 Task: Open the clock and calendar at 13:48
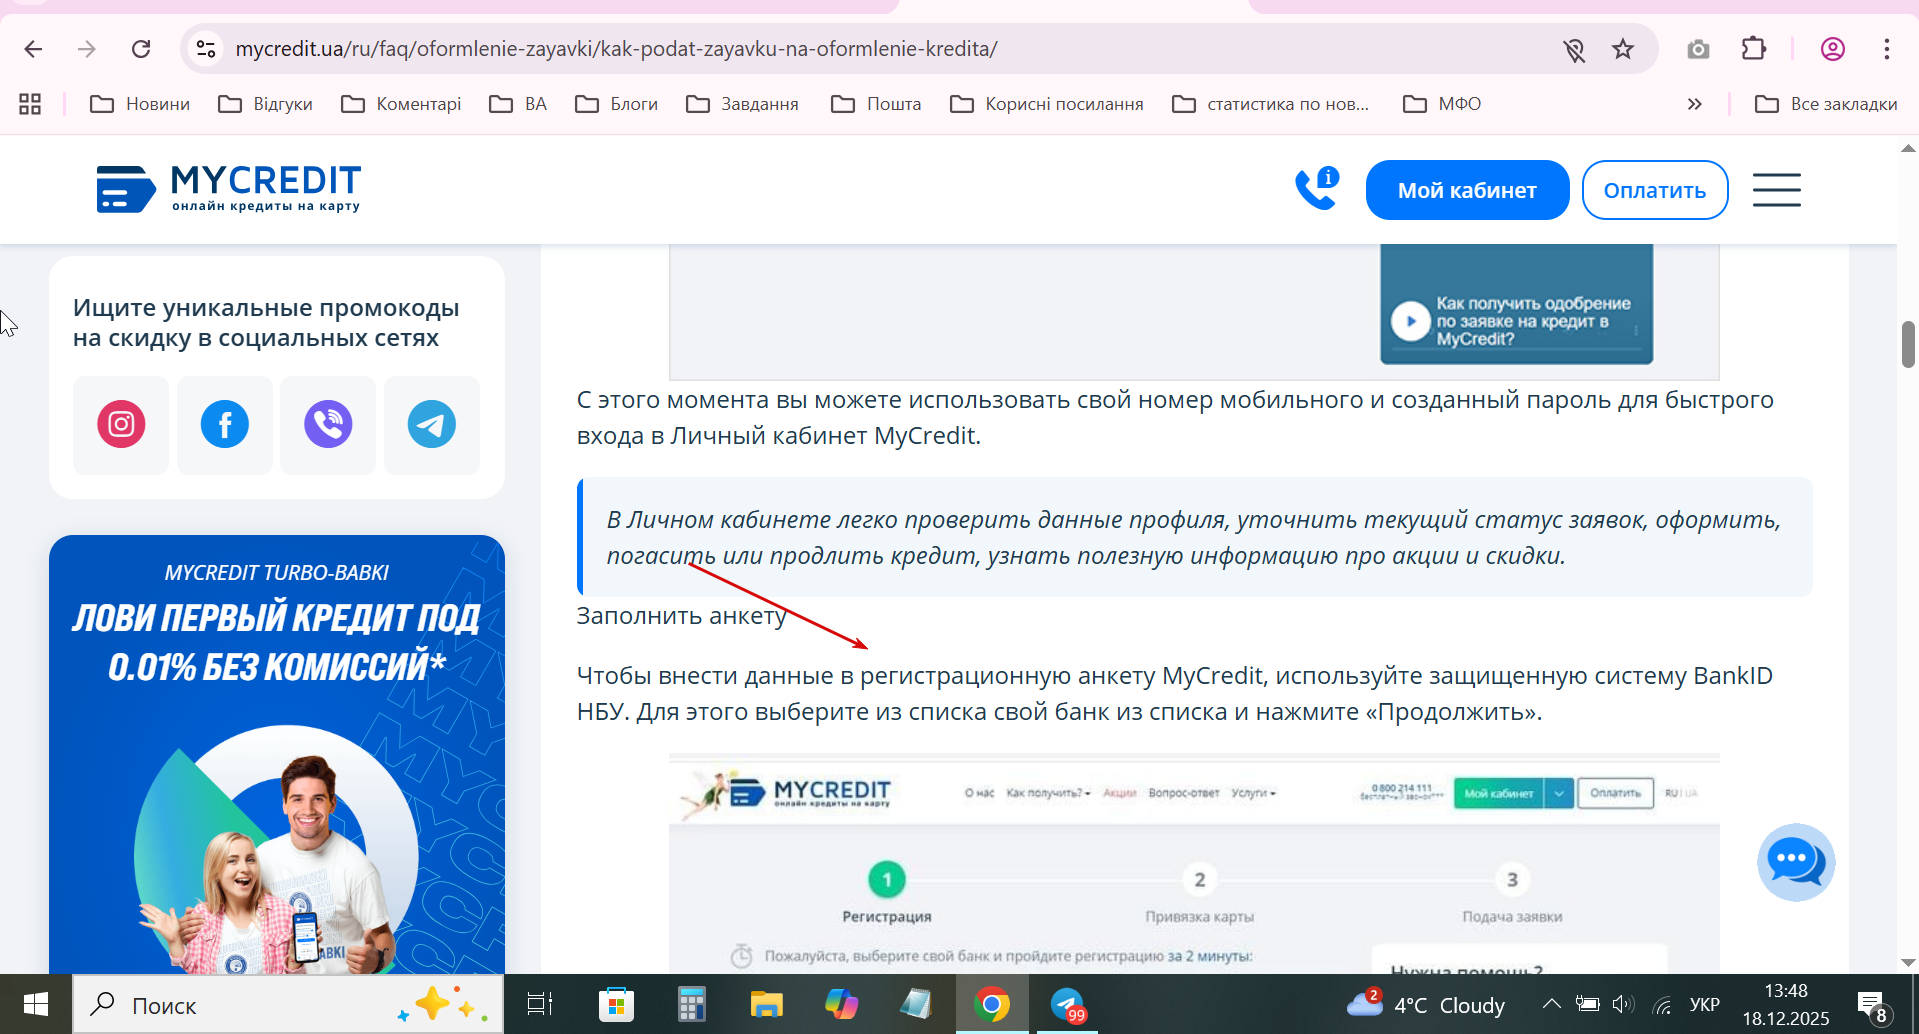coord(1786,1004)
